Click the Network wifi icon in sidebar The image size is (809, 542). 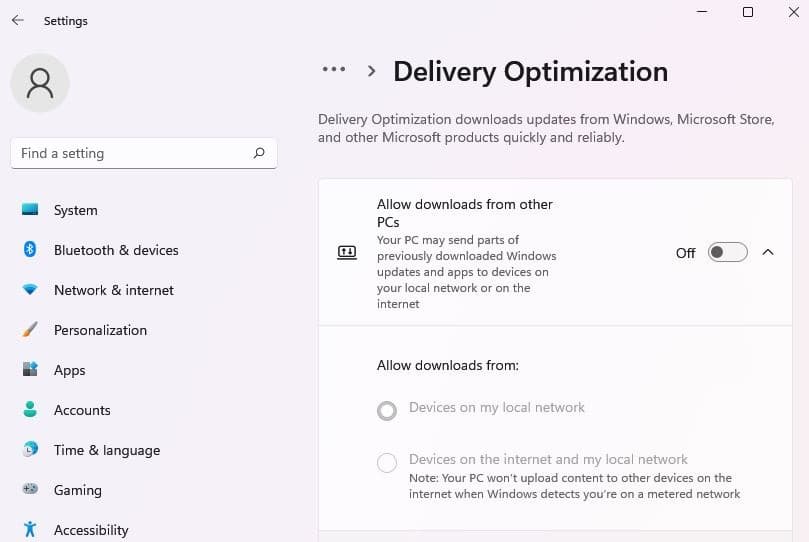pyautogui.click(x=30, y=290)
